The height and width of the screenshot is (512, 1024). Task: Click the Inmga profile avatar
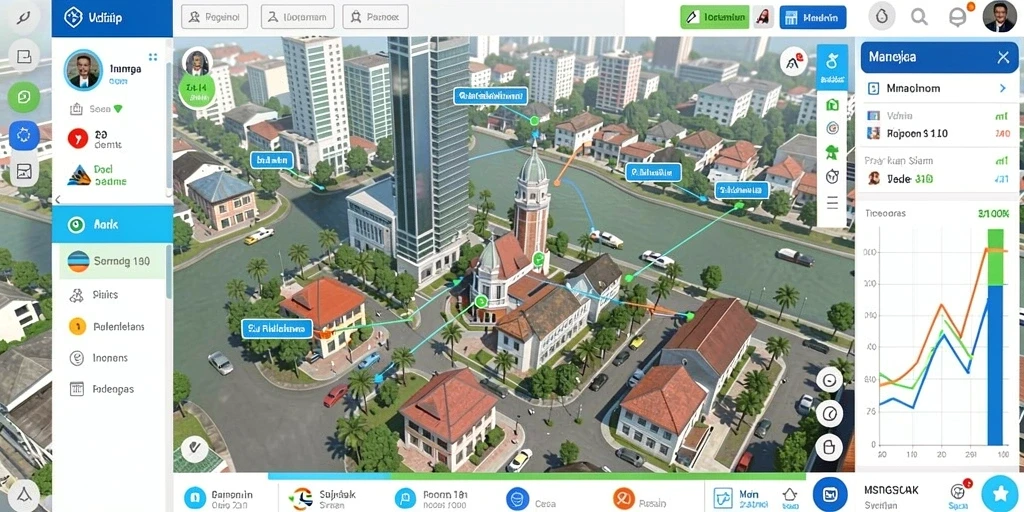click(x=83, y=70)
